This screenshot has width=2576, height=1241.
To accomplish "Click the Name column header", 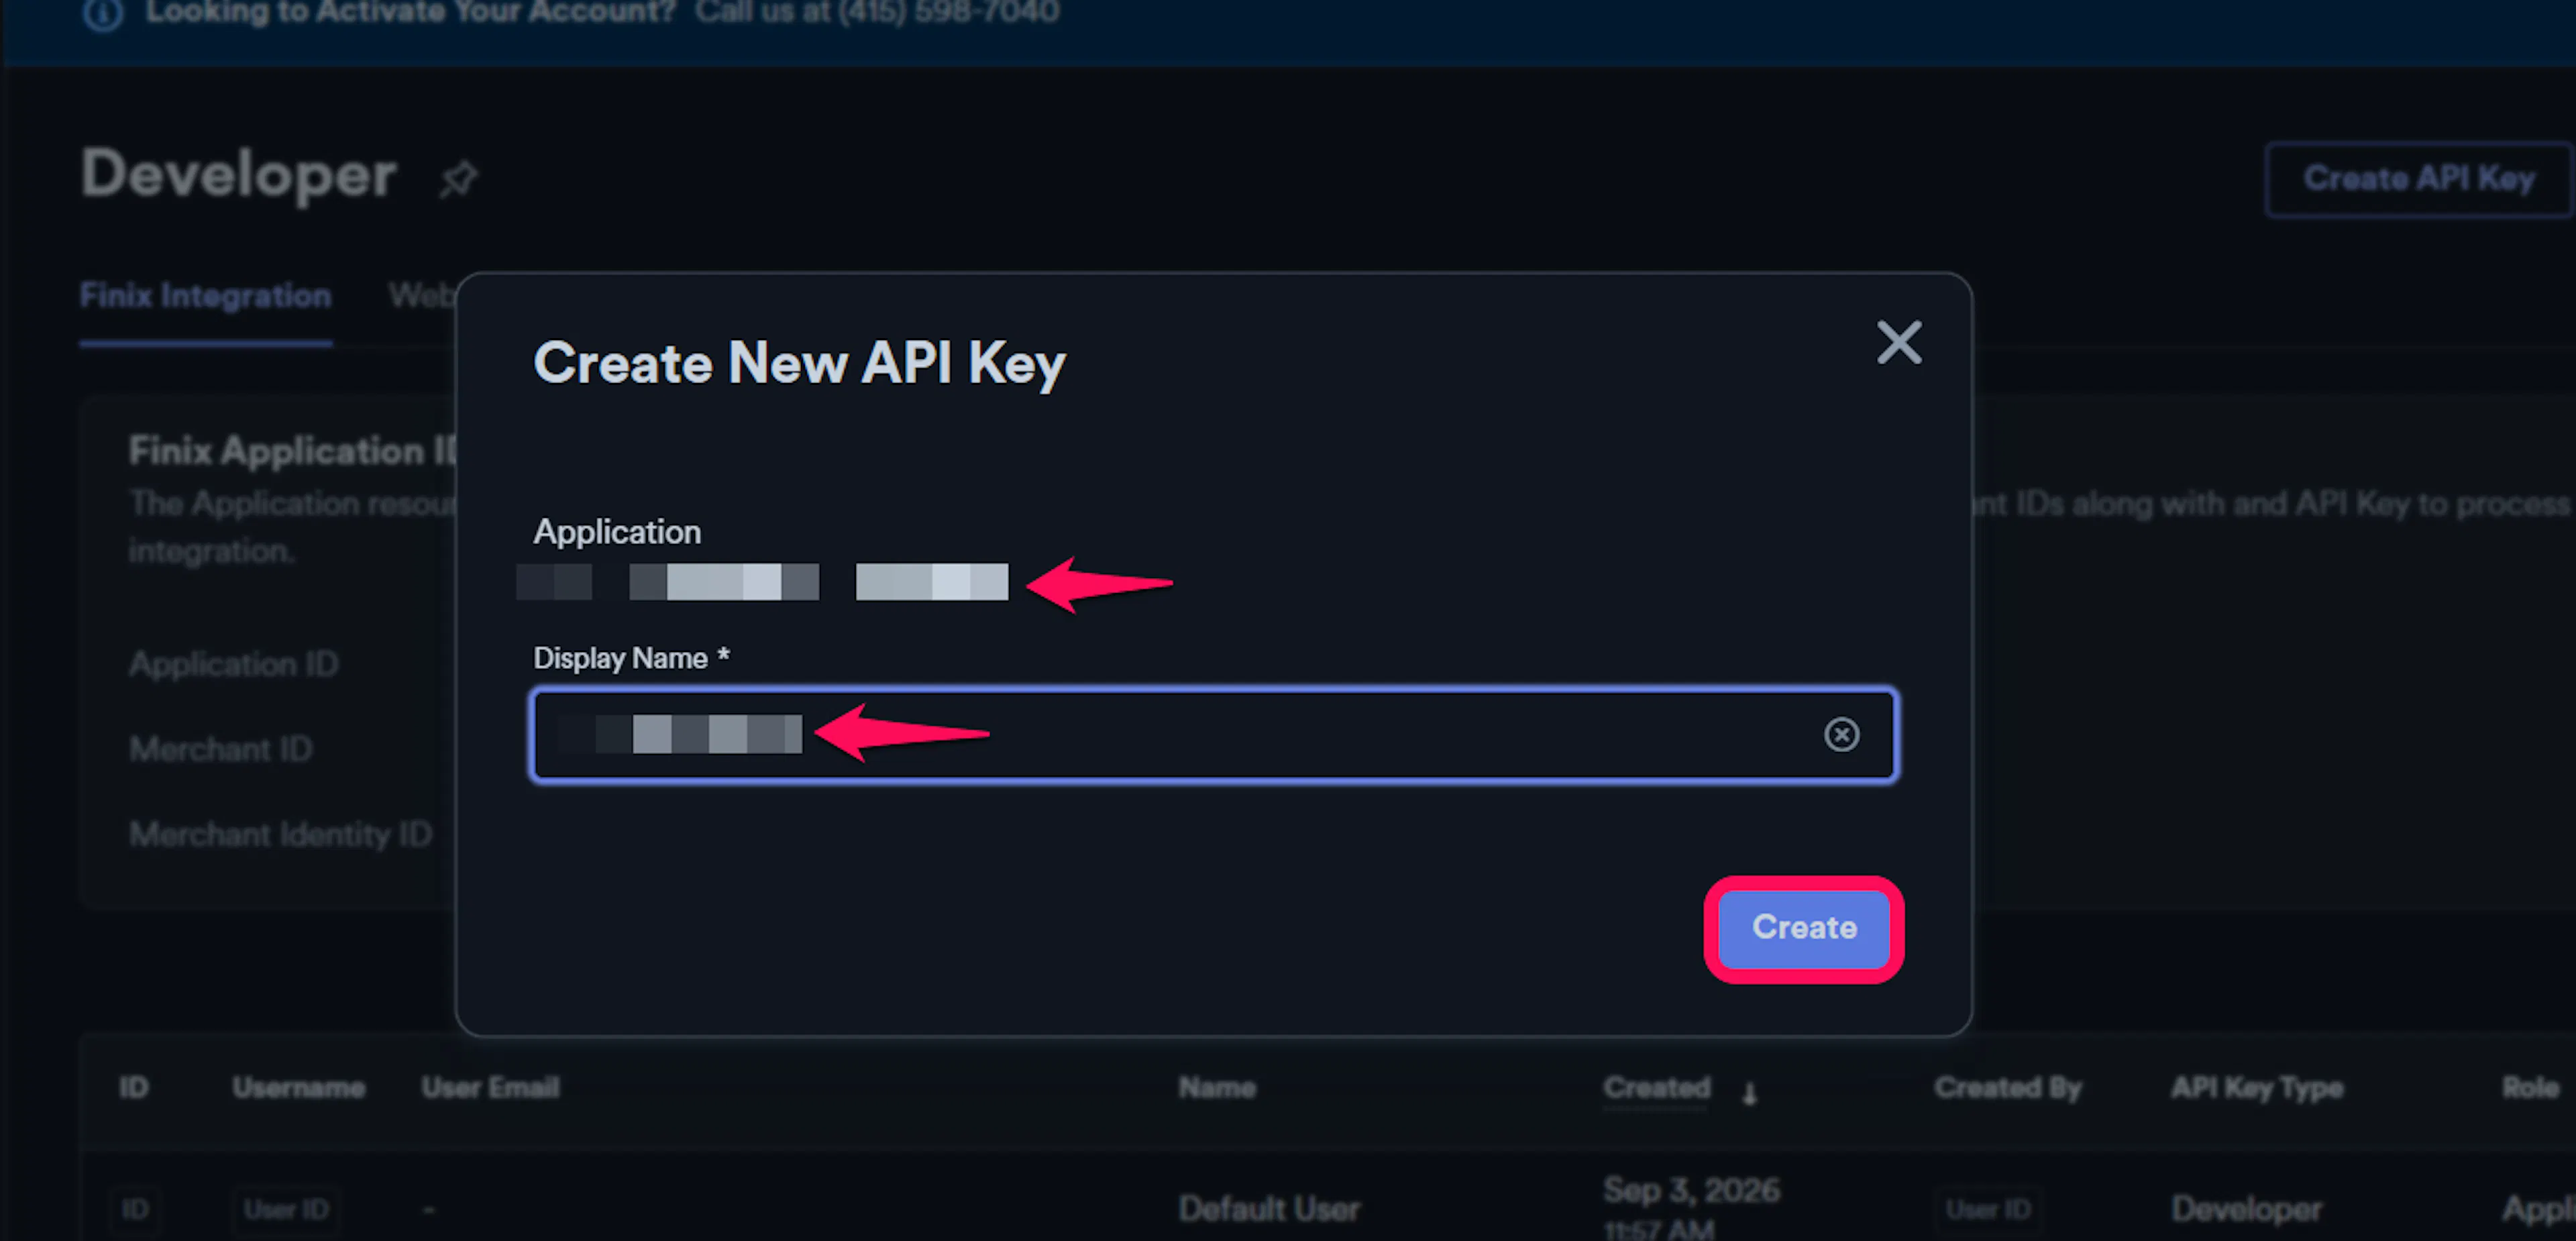I will 1216,1087.
